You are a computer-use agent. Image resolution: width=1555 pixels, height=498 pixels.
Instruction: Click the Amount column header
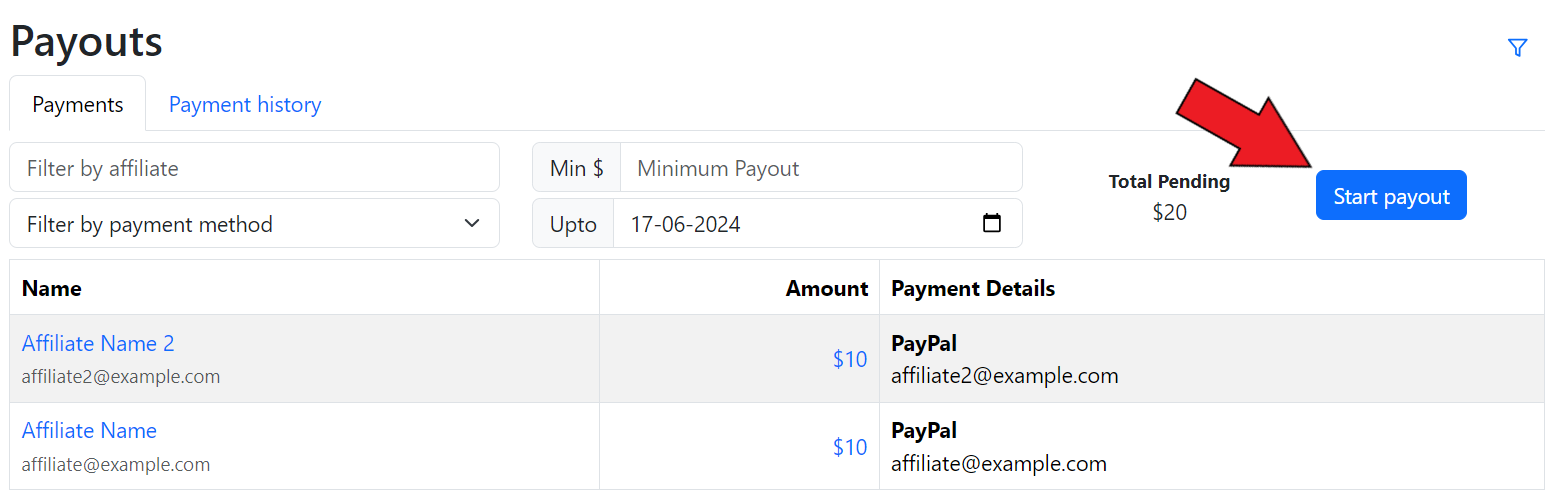[826, 289]
